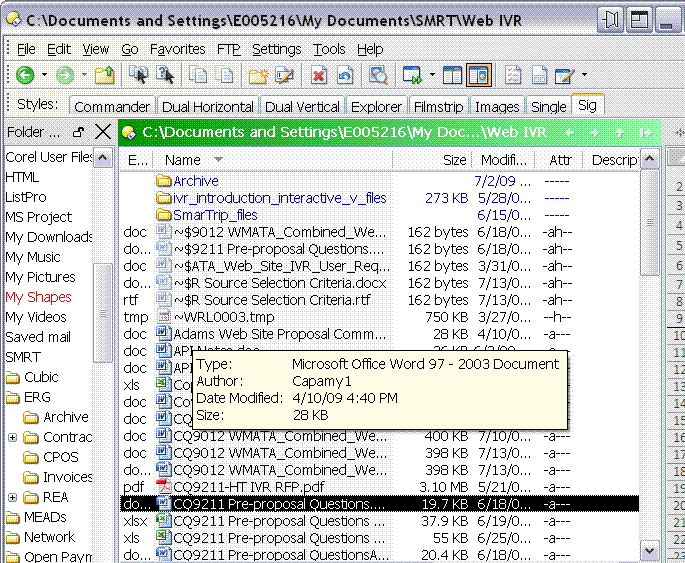Close the Folder pane with X
This screenshot has width=685, height=563.
pos(103,132)
